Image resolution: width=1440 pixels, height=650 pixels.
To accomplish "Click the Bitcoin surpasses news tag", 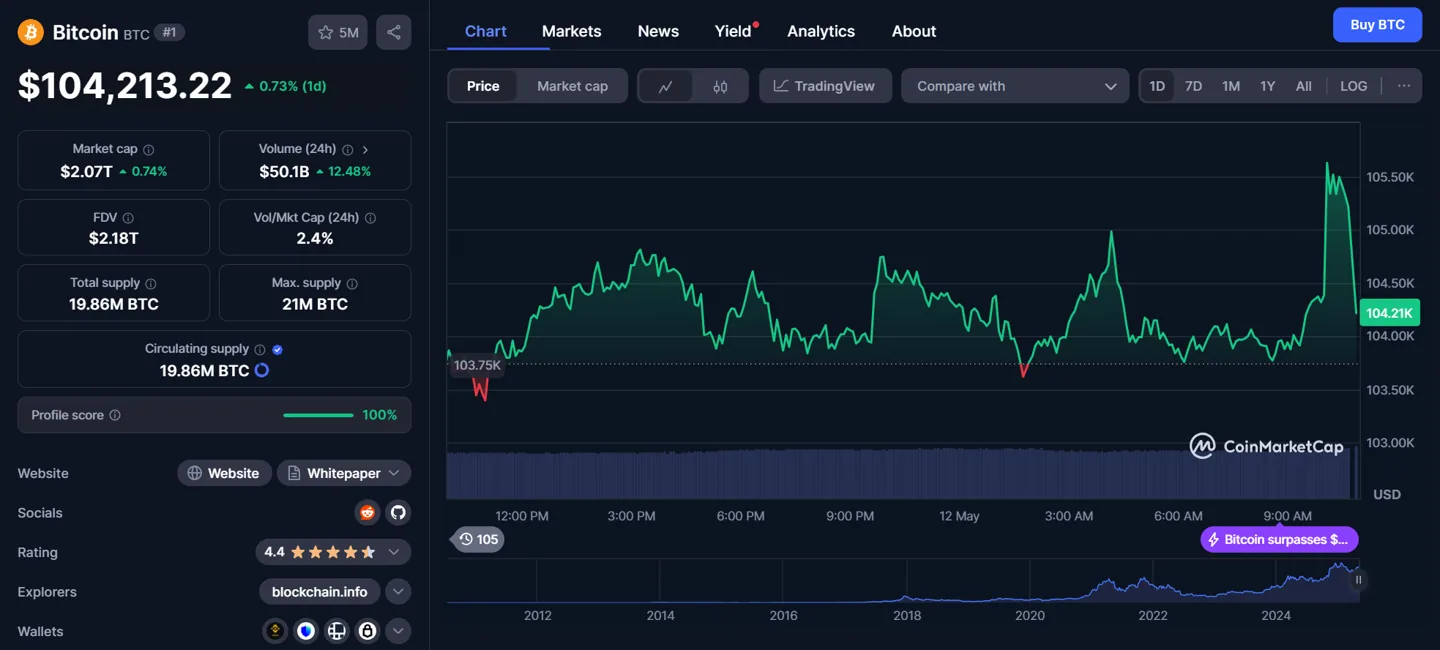I will tap(1279, 539).
